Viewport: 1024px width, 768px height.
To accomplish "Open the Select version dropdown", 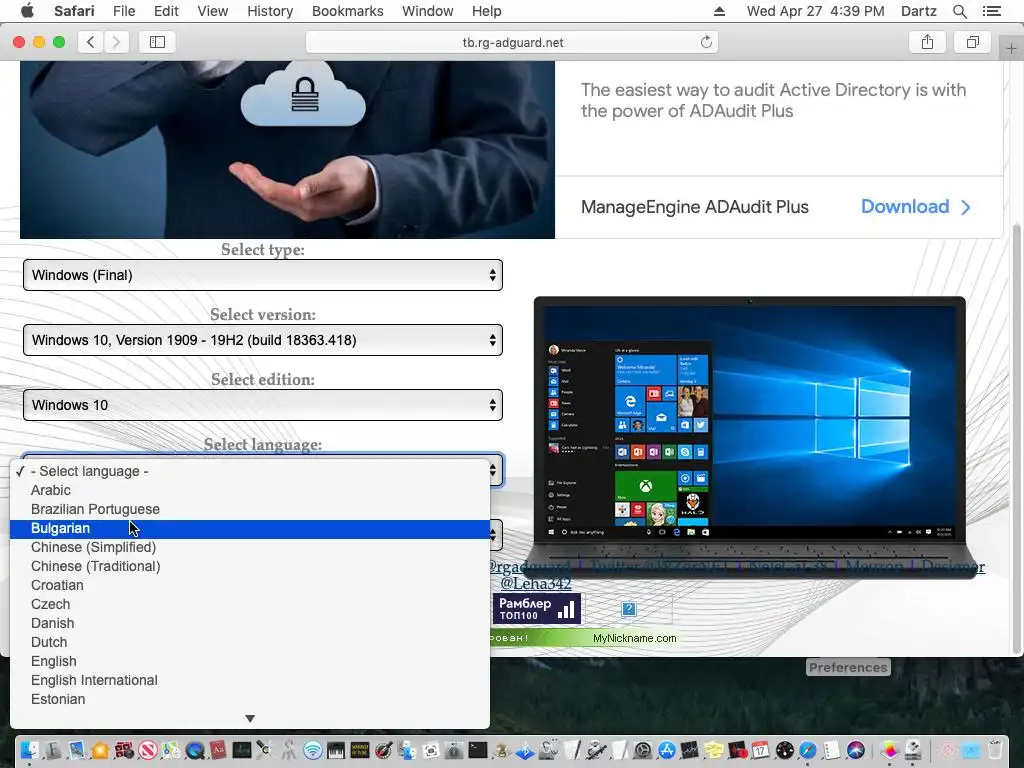I will [263, 340].
